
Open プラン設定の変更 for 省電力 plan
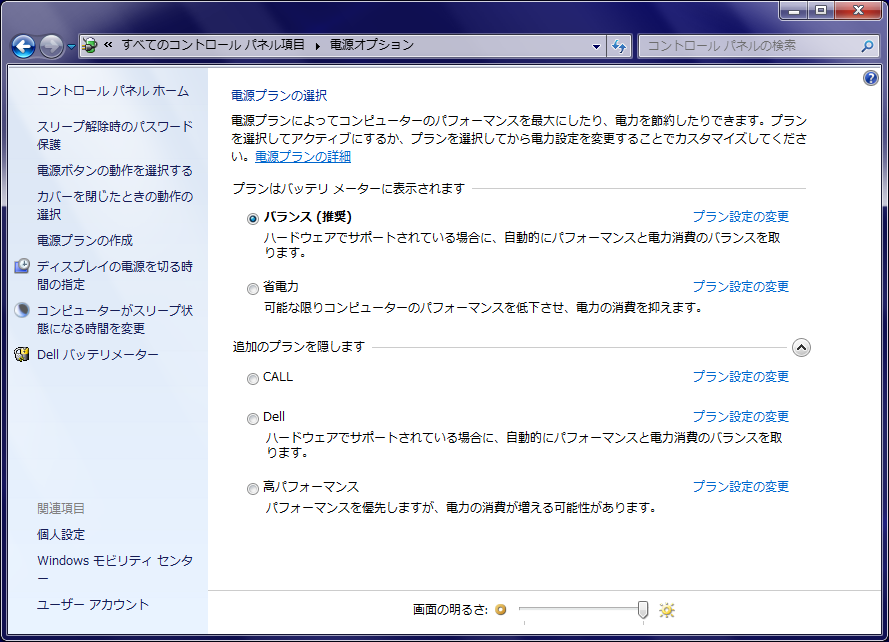pyautogui.click(x=740, y=286)
